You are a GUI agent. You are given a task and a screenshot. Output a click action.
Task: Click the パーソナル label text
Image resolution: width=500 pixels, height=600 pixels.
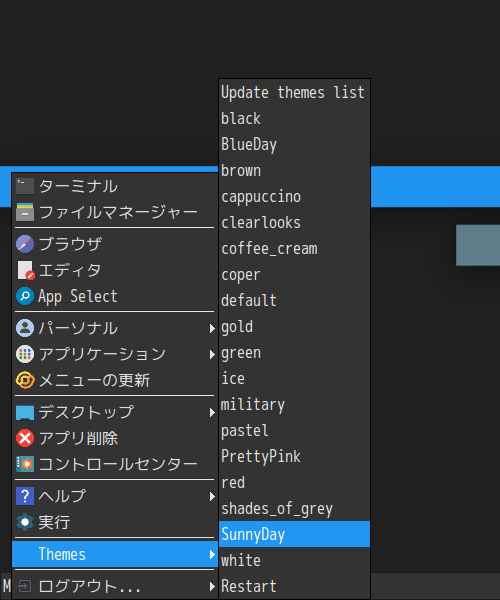pyautogui.click(x=78, y=328)
